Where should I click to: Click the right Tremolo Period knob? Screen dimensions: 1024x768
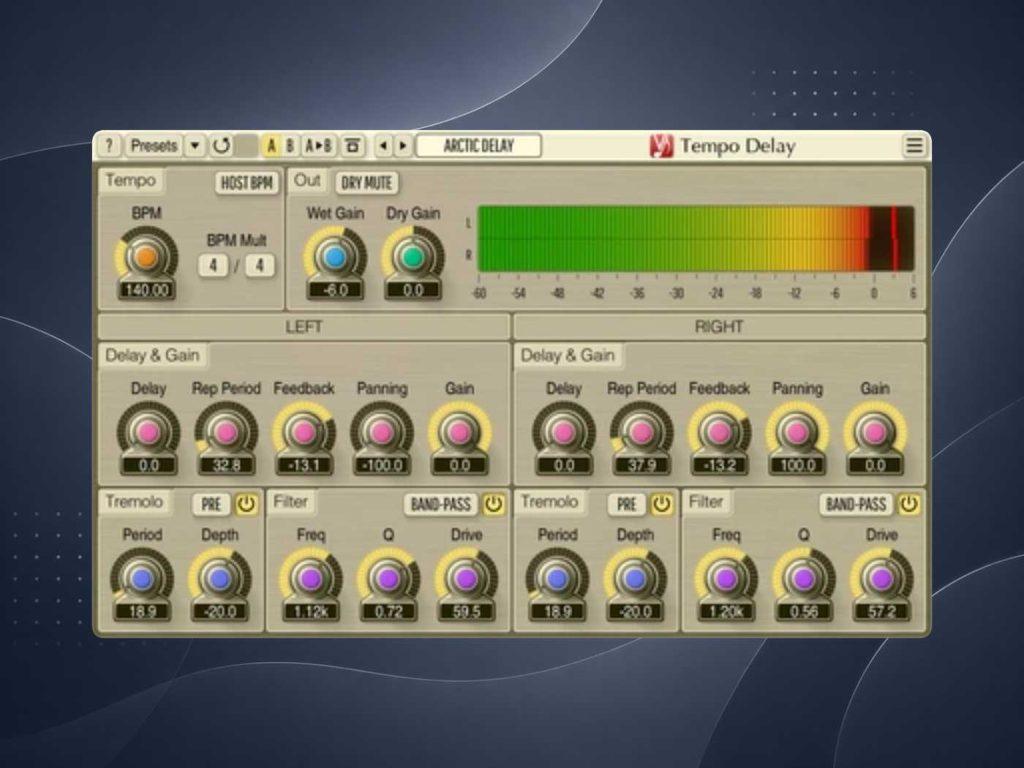tap(557, 578)
